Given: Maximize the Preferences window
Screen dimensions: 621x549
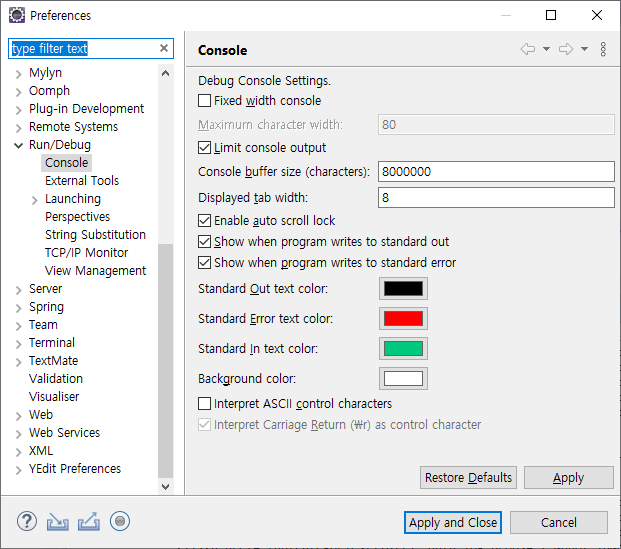Looking at the screenshot, I should (551, 15).
